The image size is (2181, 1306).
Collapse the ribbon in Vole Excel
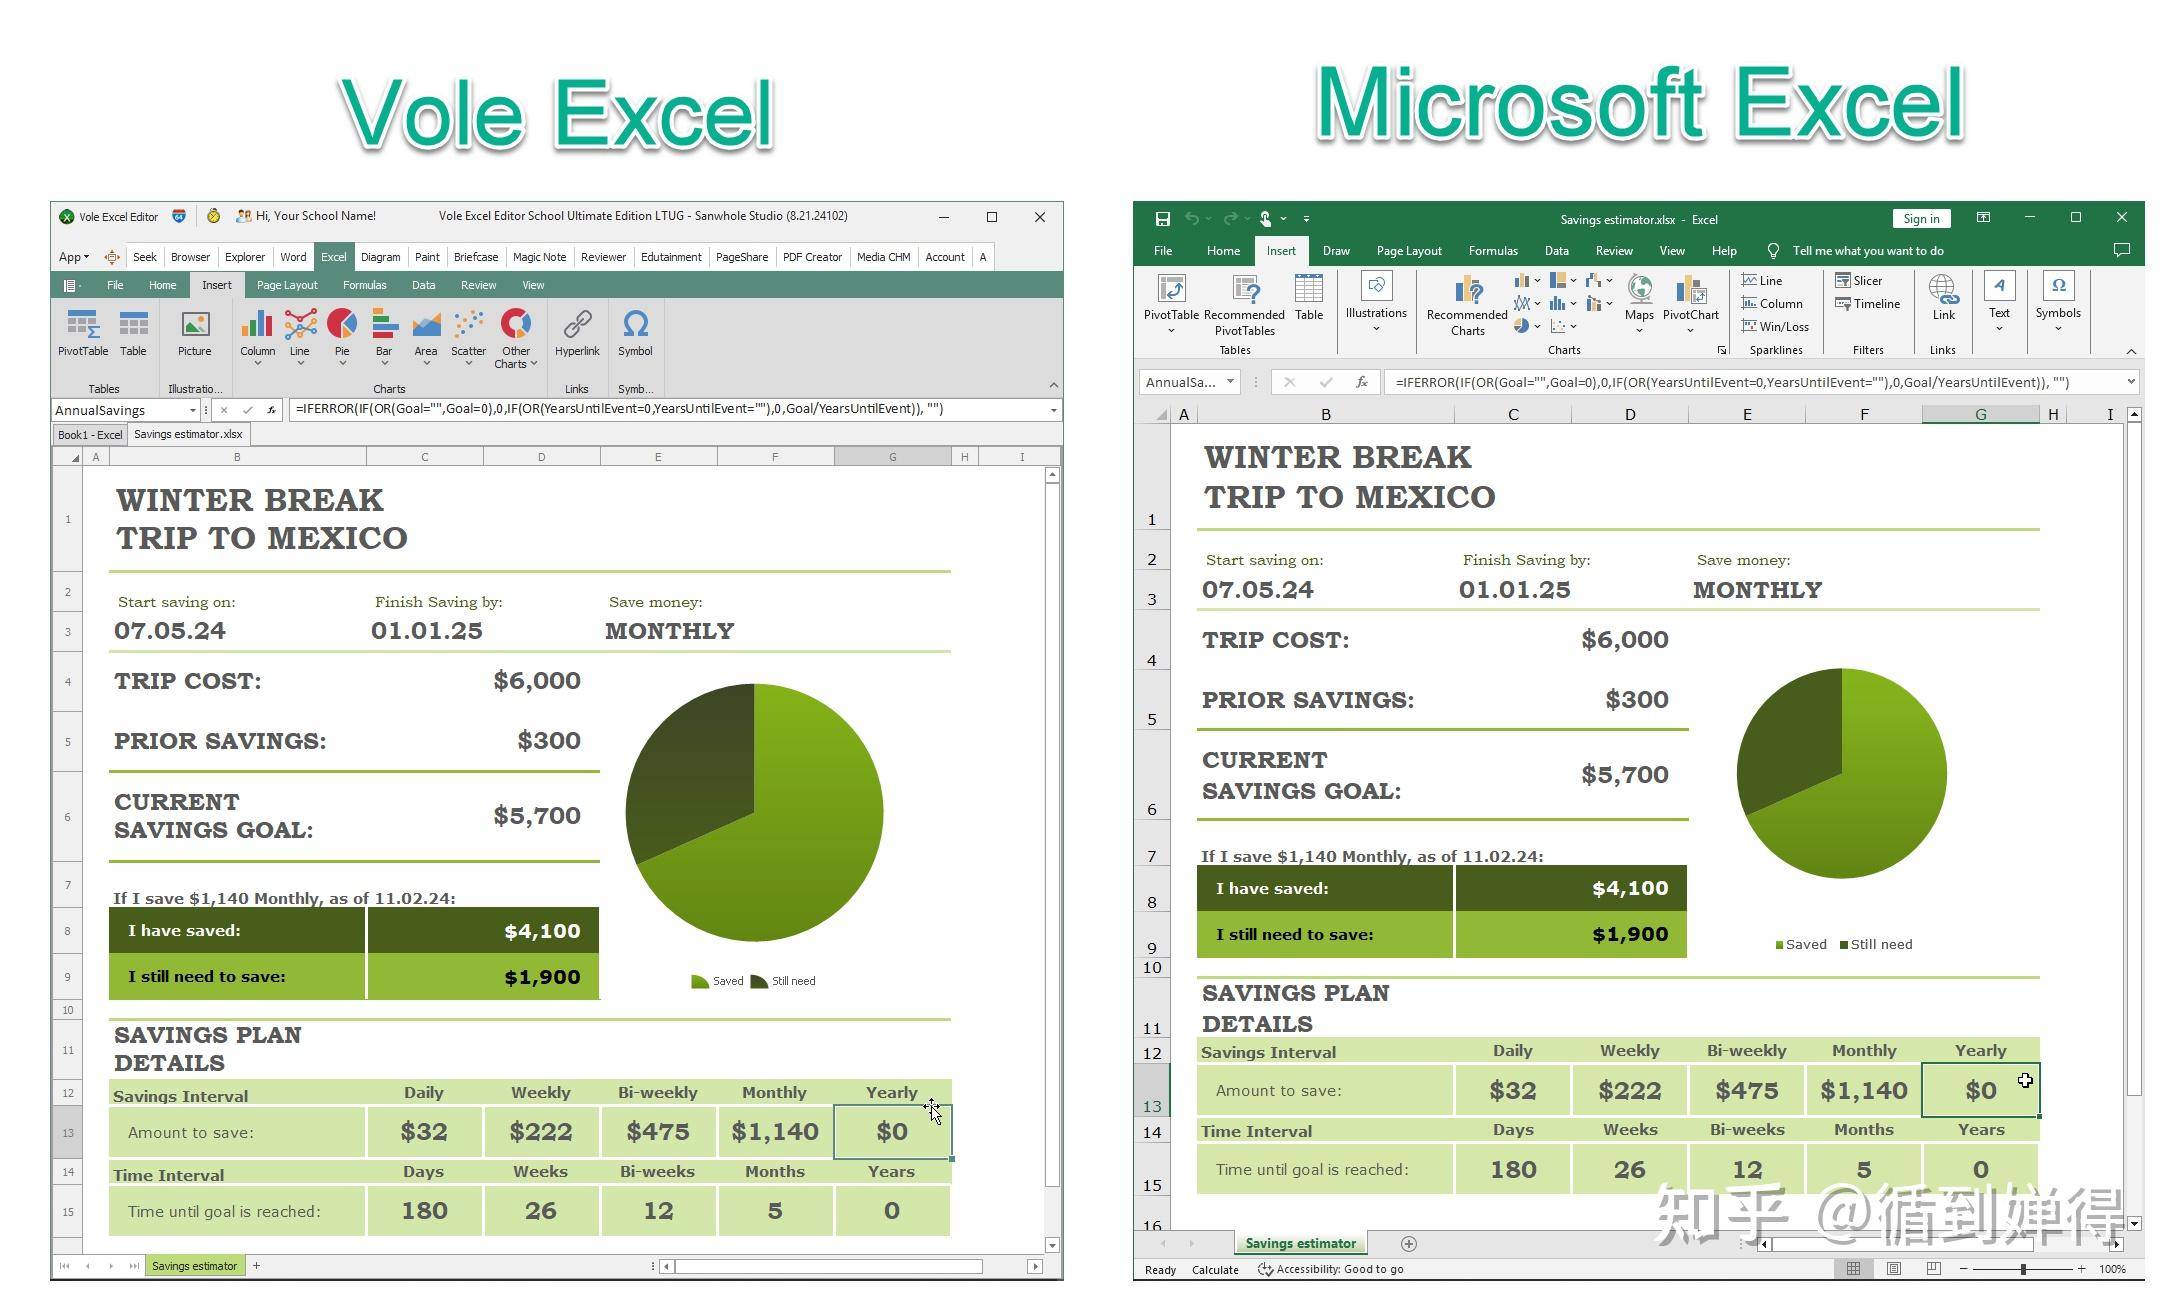point(1053,385)
